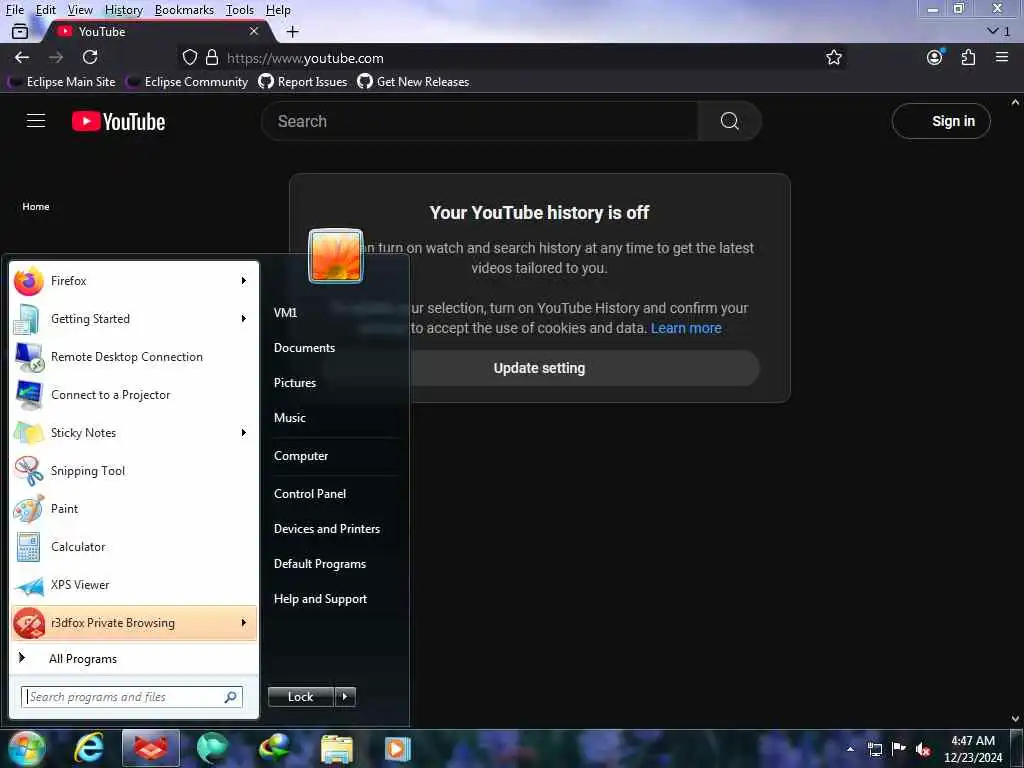Click the browser back arrow
Image resolution: width=1024 pixels, height=768 pixels.
(22, 57)
